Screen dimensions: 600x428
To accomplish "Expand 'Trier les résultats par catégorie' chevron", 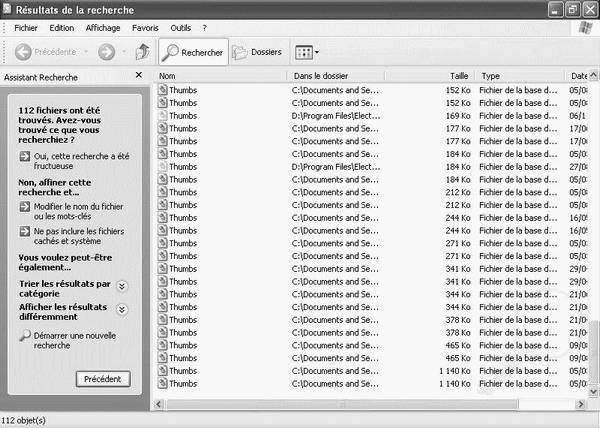I will coord(122,286).
